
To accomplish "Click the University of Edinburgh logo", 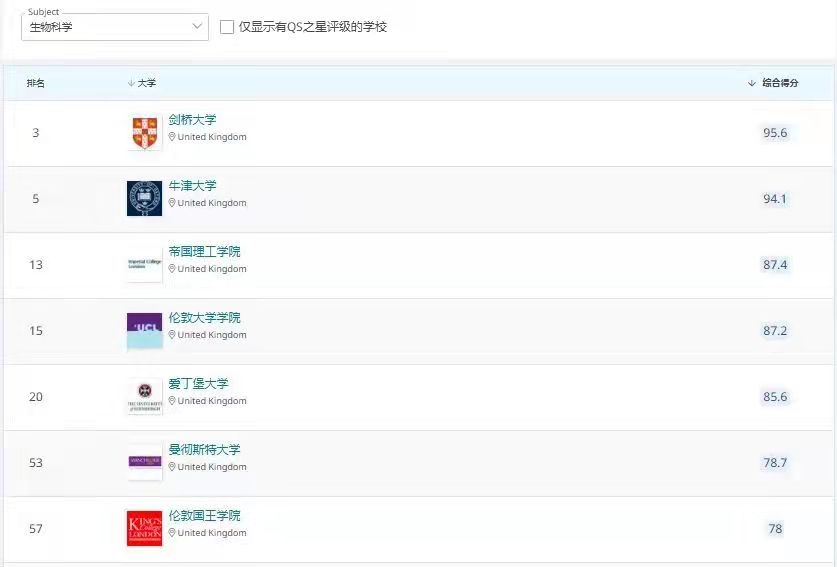I will tap(145, 397).
